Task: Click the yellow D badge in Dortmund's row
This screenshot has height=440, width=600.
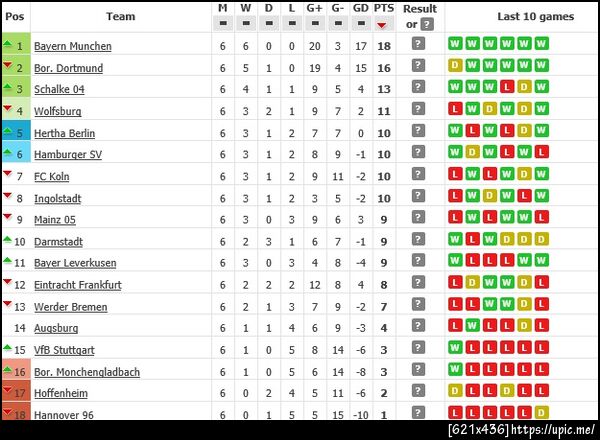Action: (456, 67)
